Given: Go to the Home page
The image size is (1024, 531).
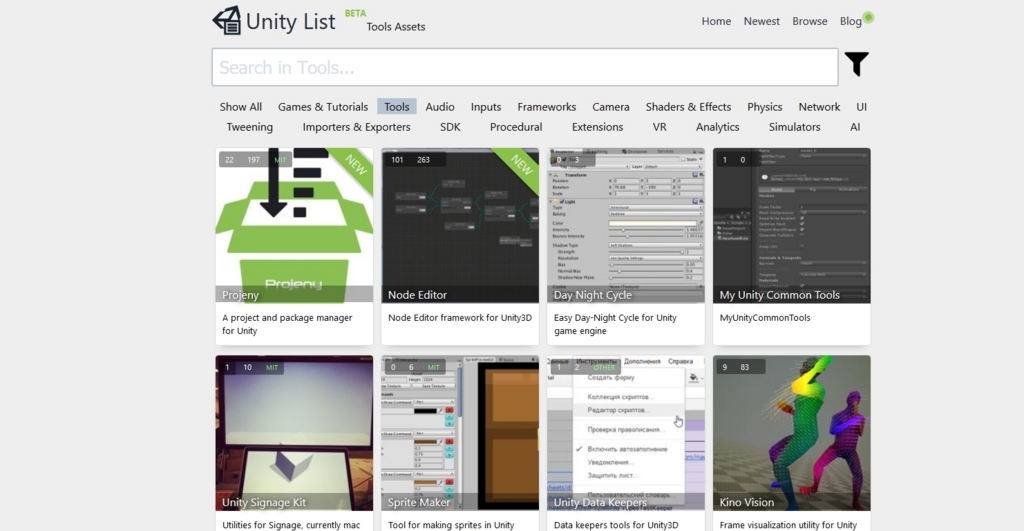Looking at the screenshot, I should click(716, 21).
